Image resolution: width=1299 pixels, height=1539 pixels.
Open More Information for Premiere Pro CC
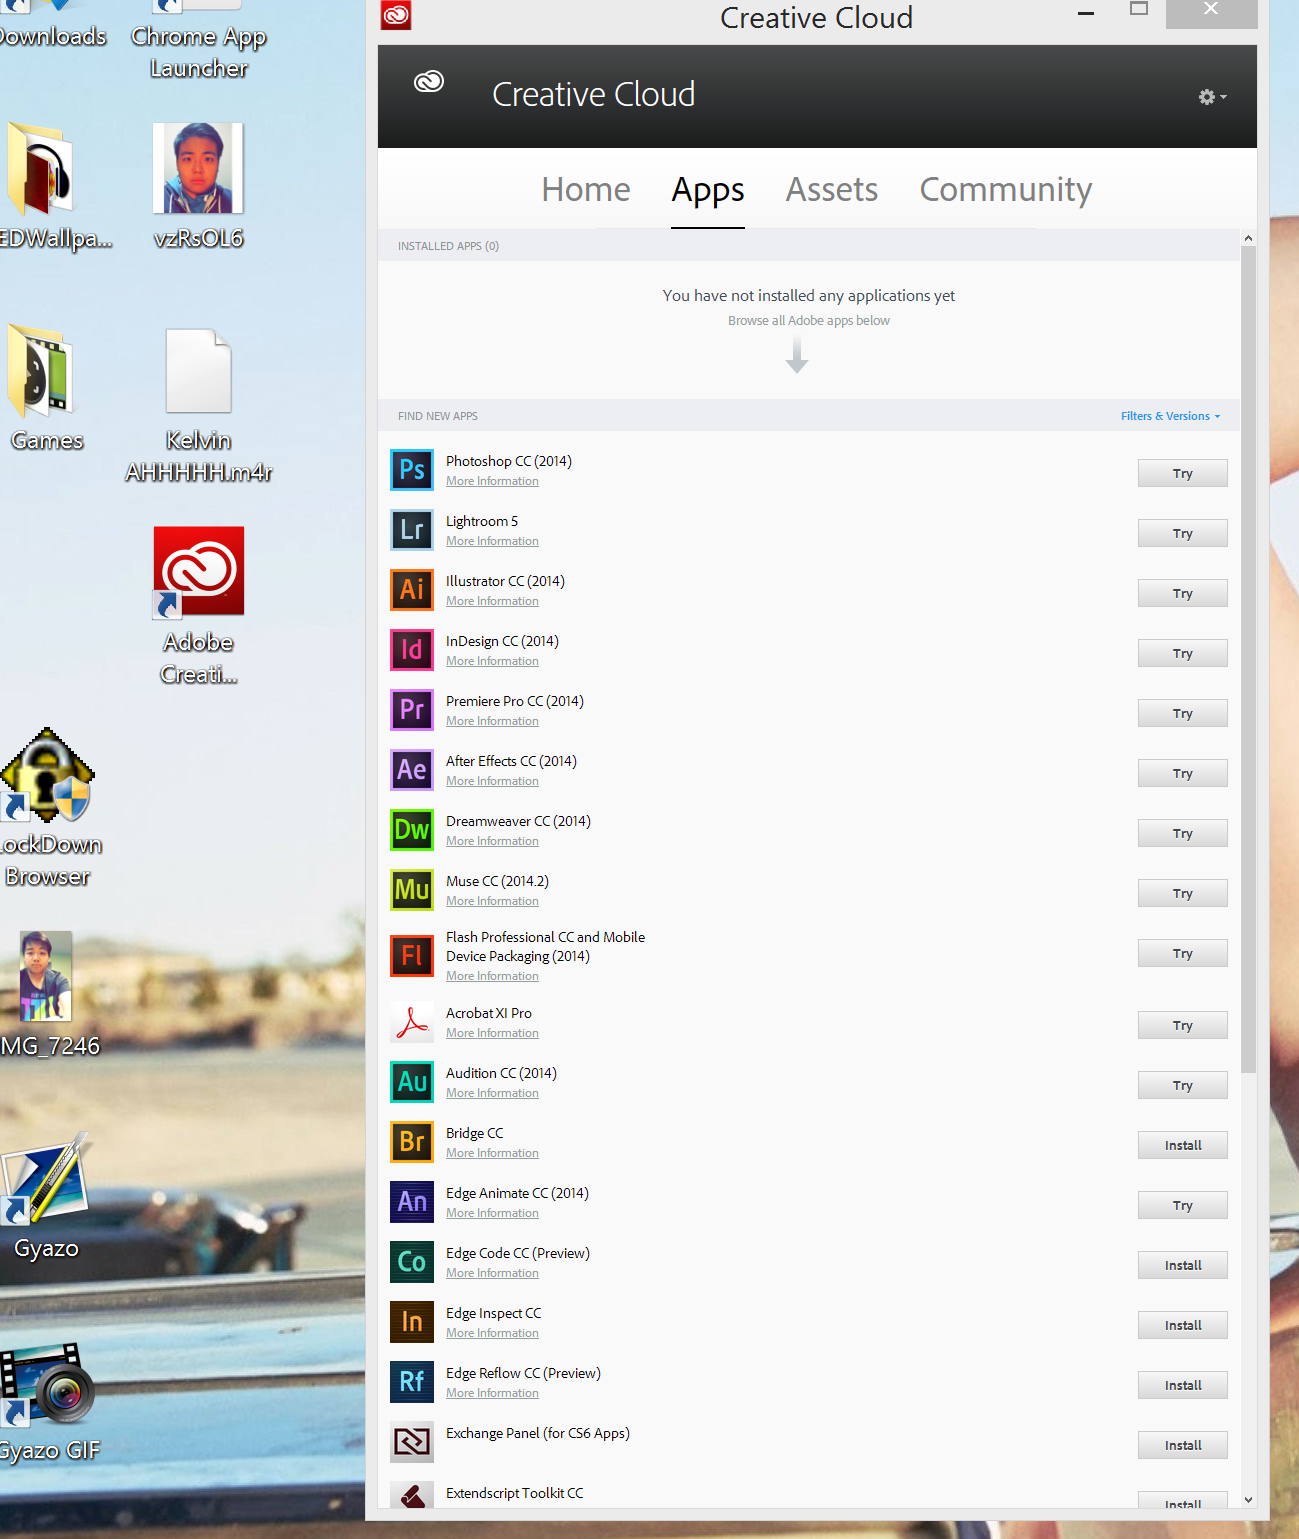click(492, 722)
